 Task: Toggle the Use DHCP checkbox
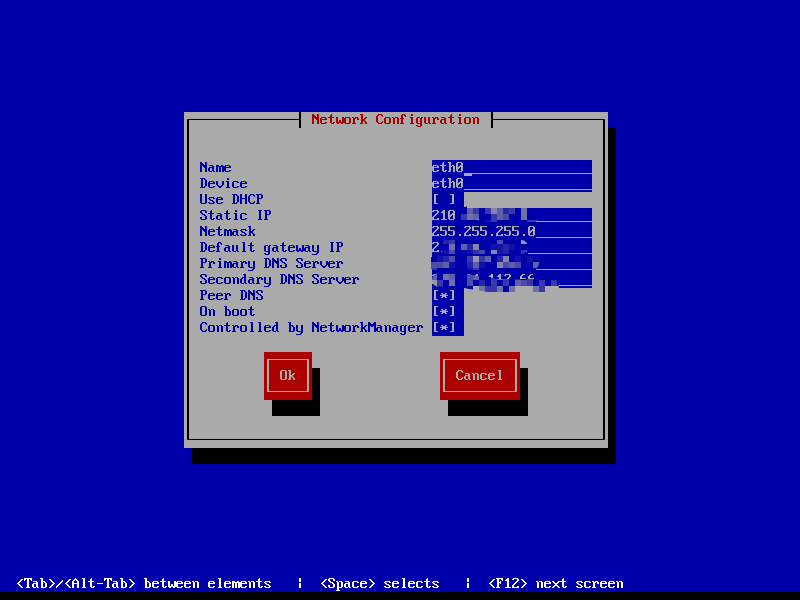444,199
